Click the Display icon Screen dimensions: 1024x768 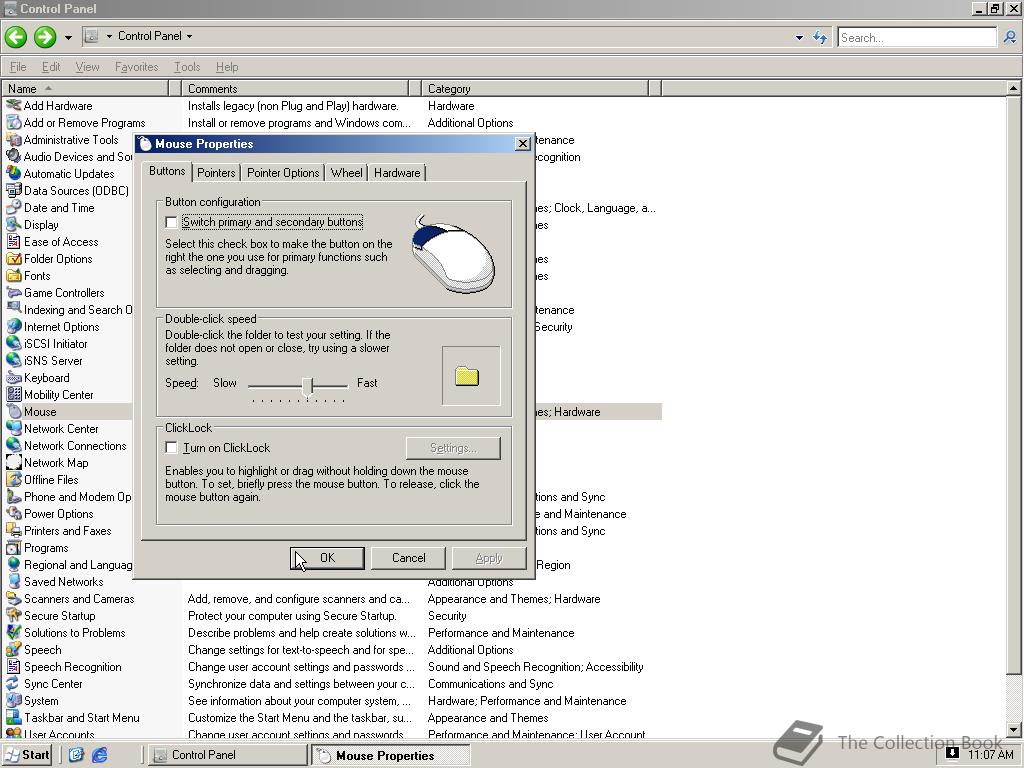point(13,224)
